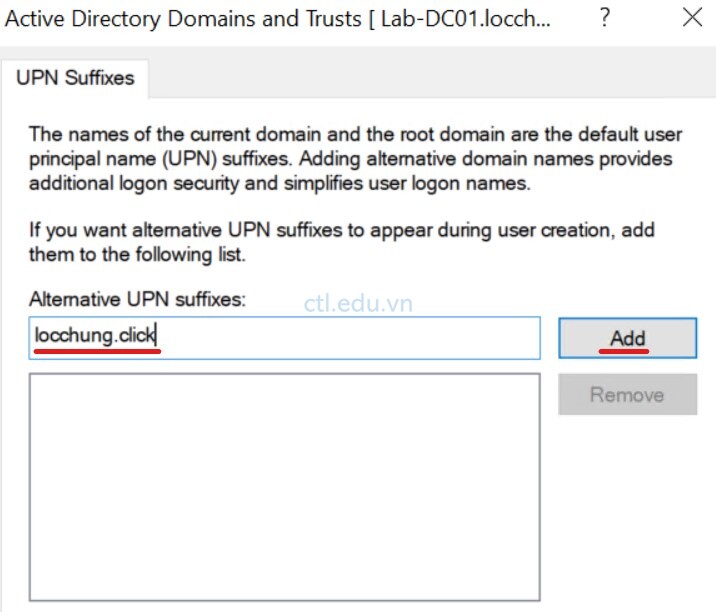Click the Active Directory Domains and Trusts title
Image resolution: width=716 pixels, height=612 pixels.
click(183, 19)
